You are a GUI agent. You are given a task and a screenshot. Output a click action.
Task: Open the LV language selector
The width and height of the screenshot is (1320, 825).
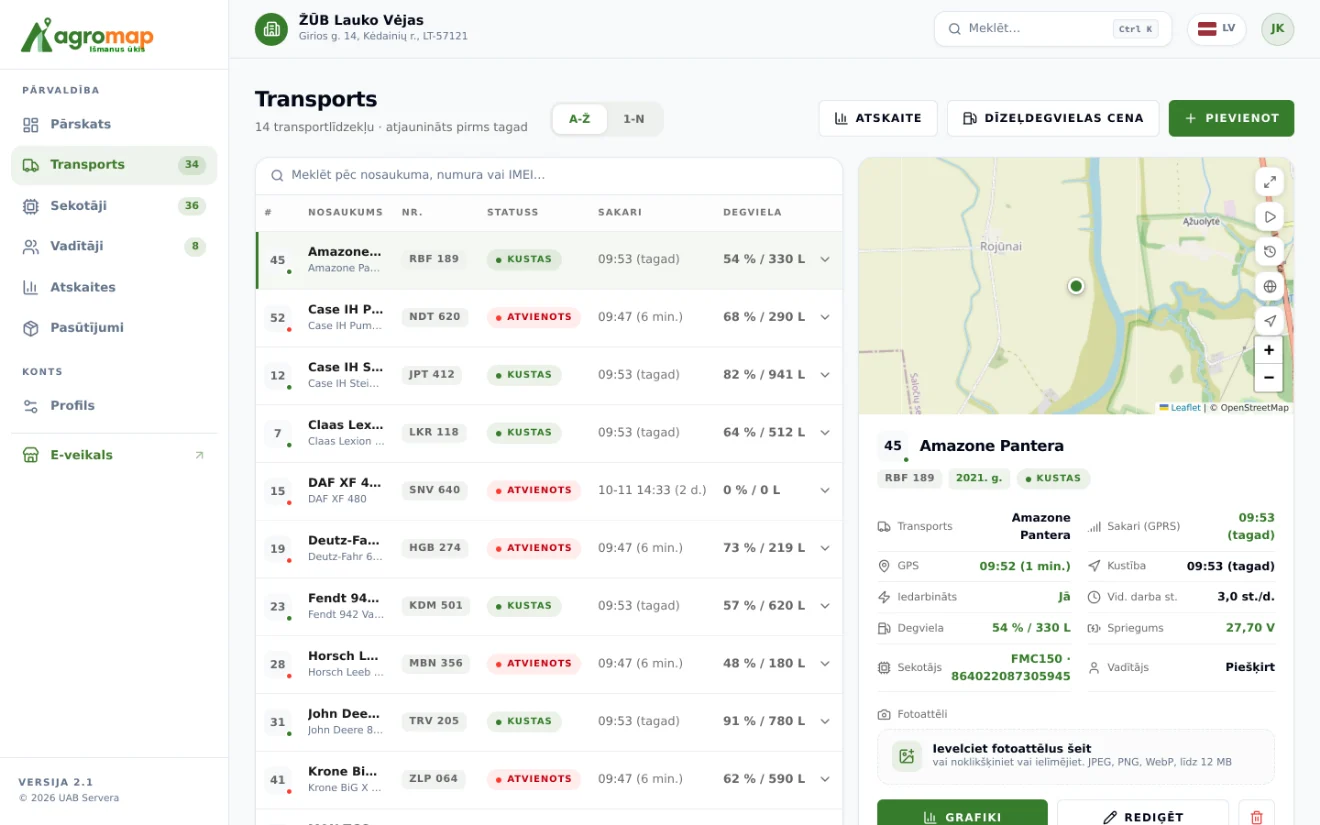tap(1217, 29)
